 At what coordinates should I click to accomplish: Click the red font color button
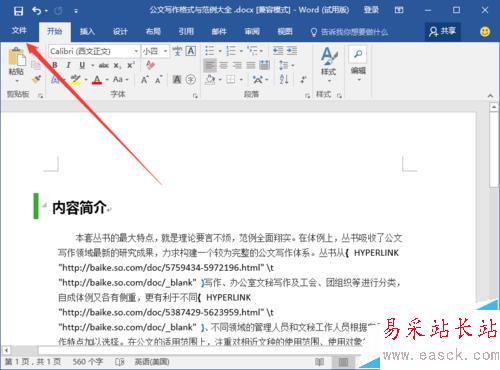[97, 80]
